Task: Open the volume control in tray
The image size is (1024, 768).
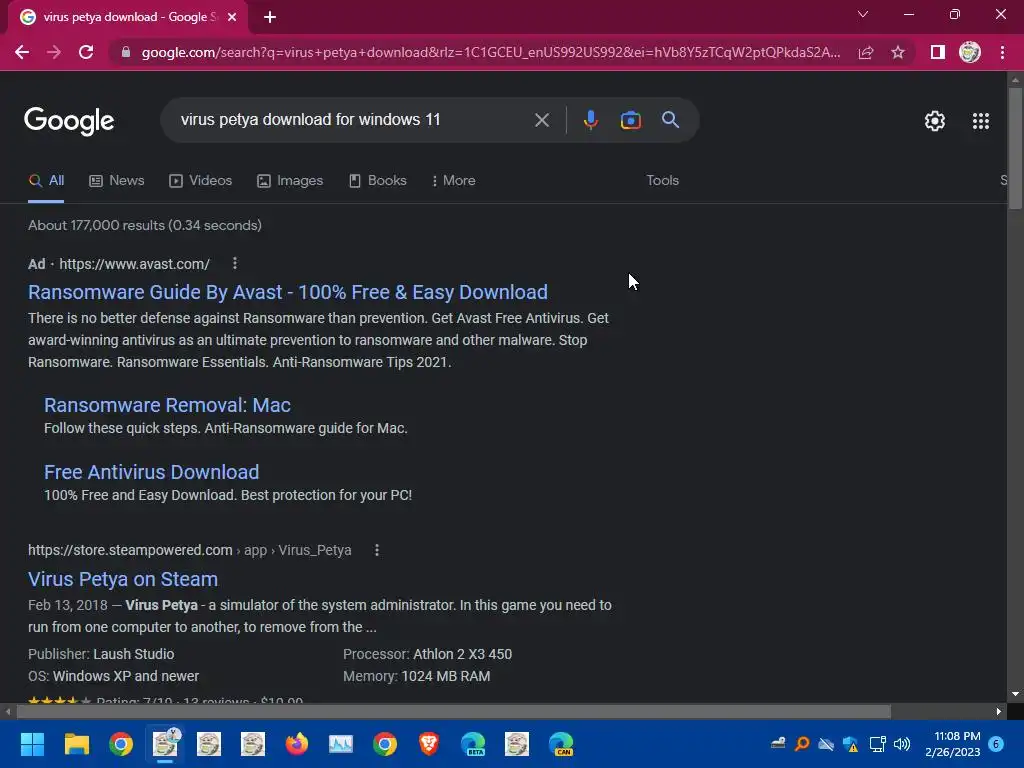Action: coord(902,744)
